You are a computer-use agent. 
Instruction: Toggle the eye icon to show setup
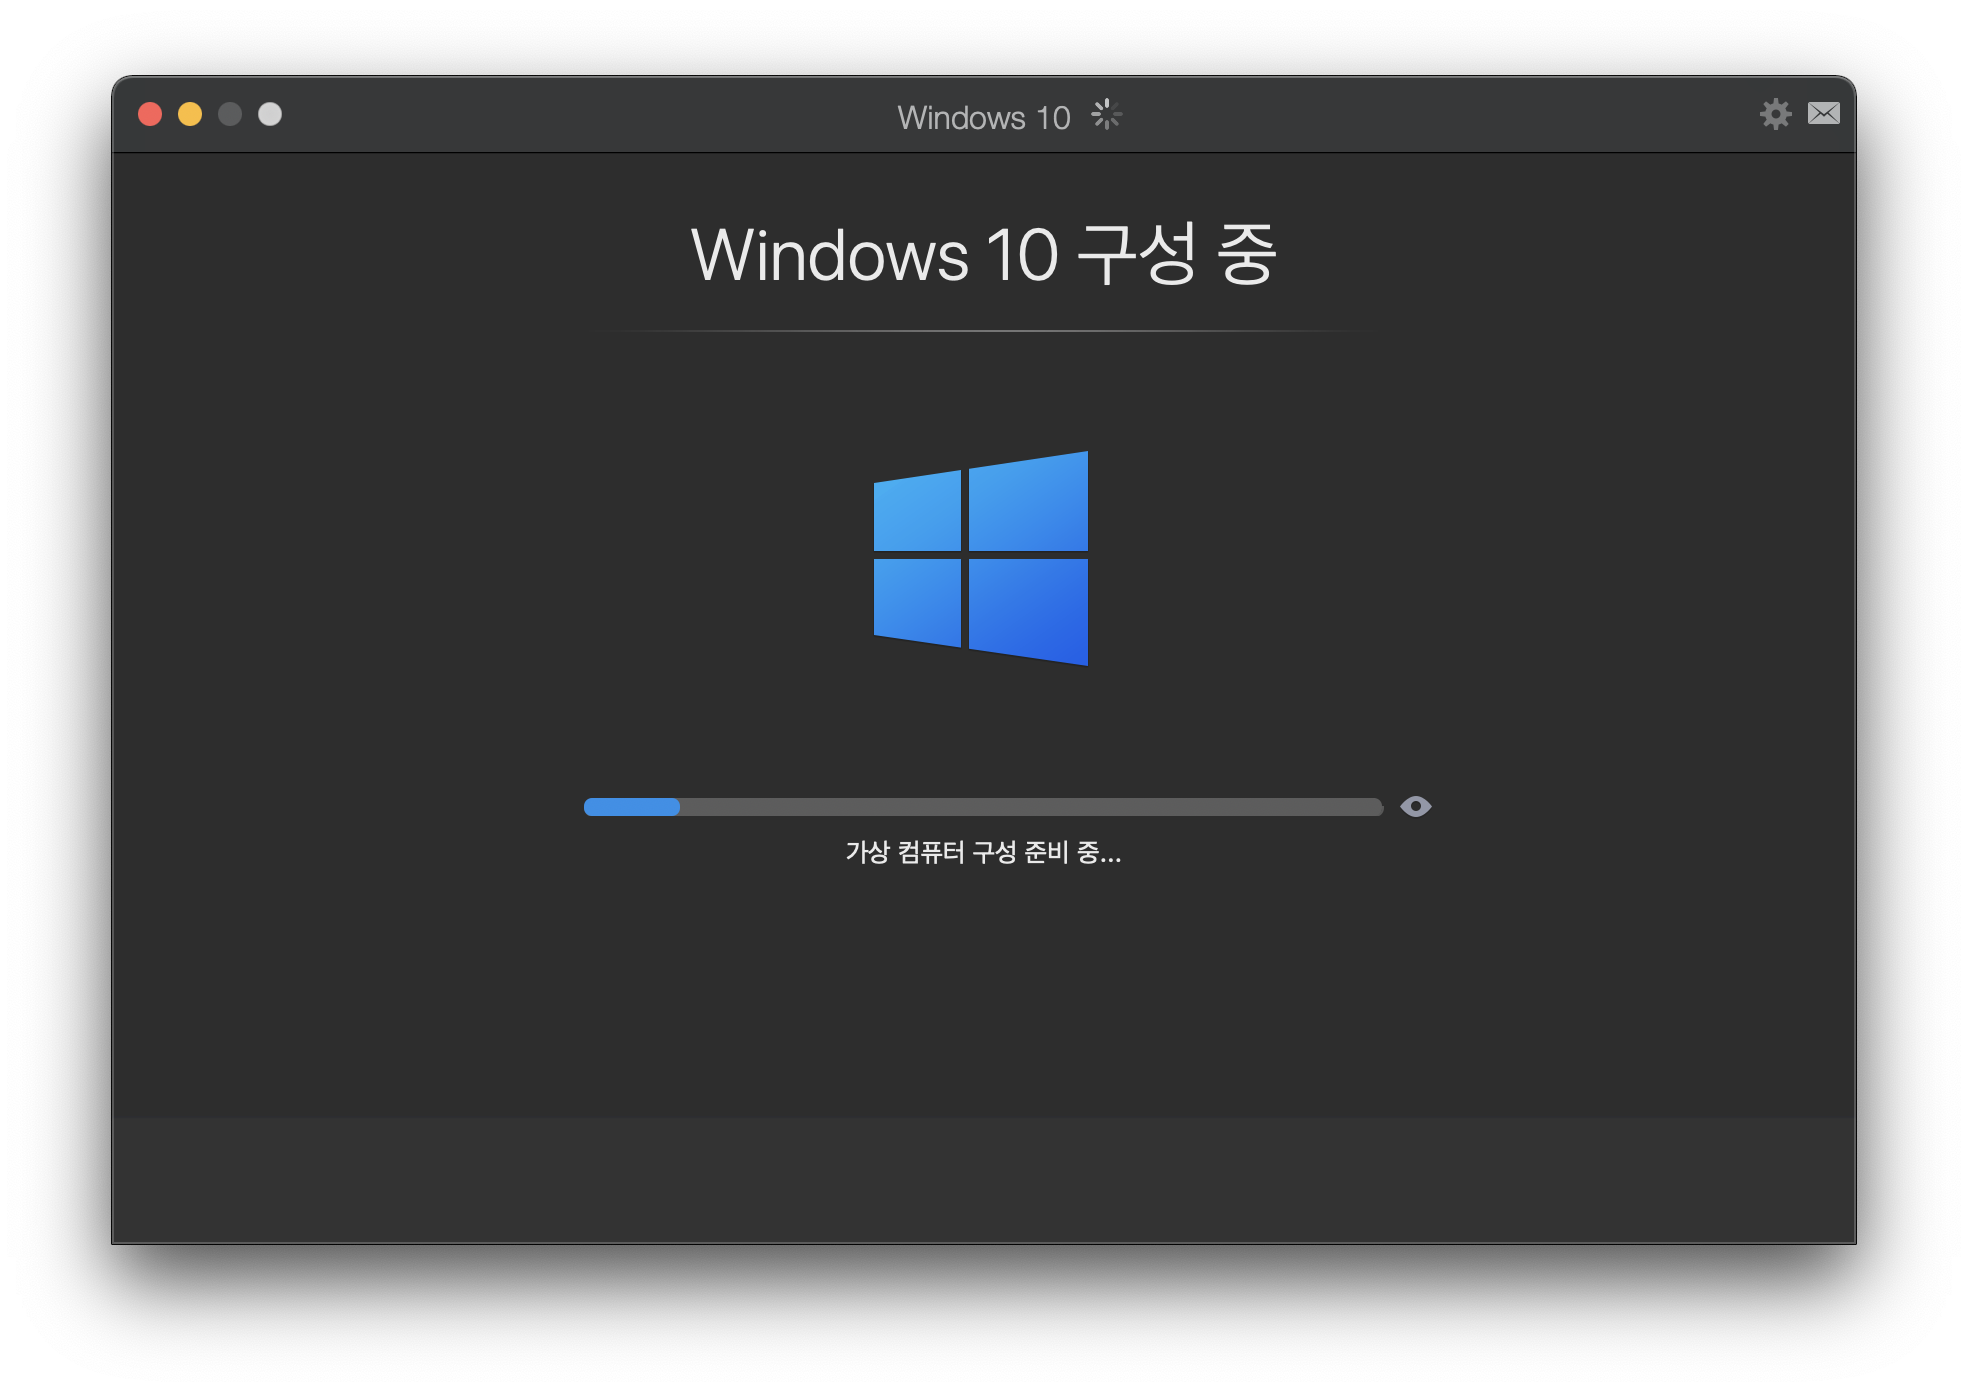[1415, 806]
